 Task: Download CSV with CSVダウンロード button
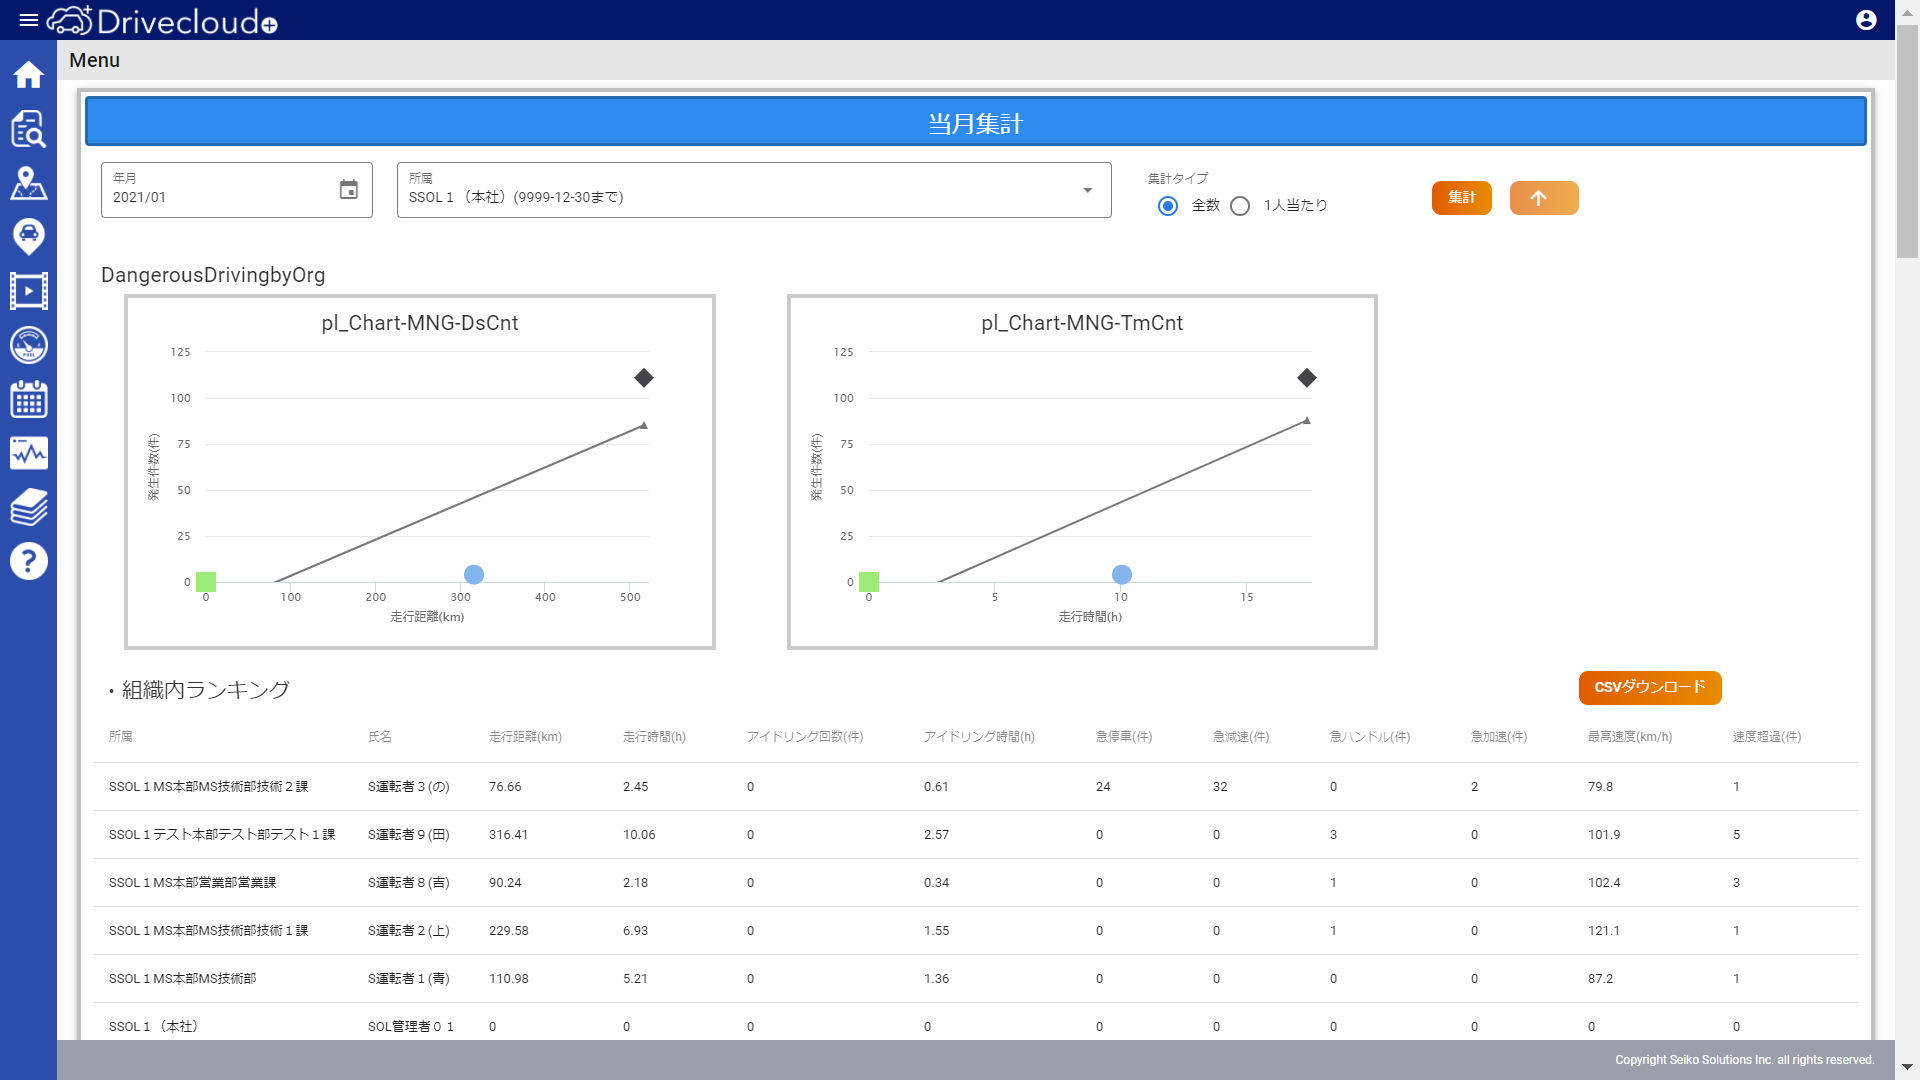[x=1650, y=688]
